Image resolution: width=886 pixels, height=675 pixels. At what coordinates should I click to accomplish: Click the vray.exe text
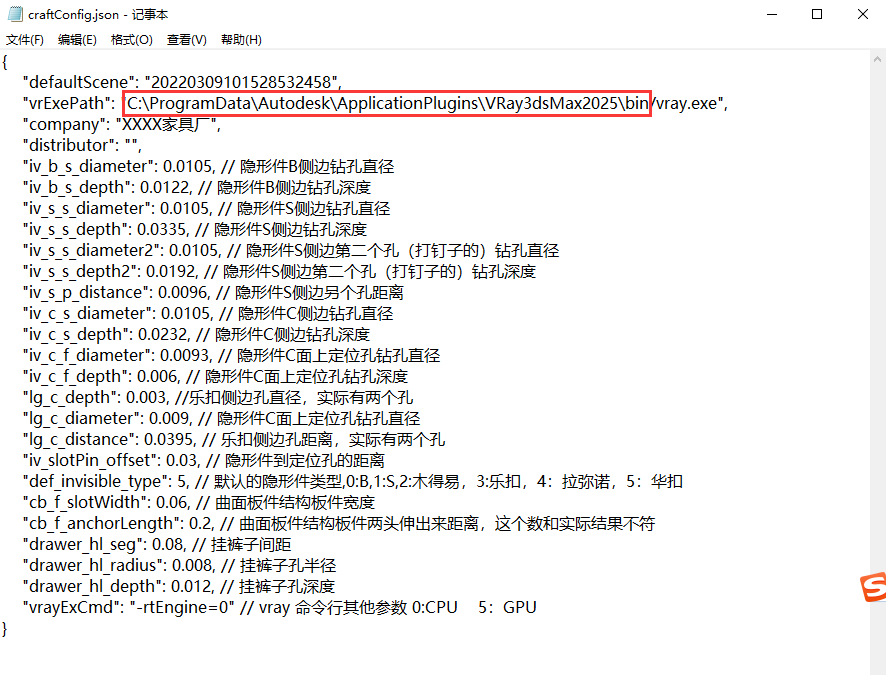coord(686,103)
